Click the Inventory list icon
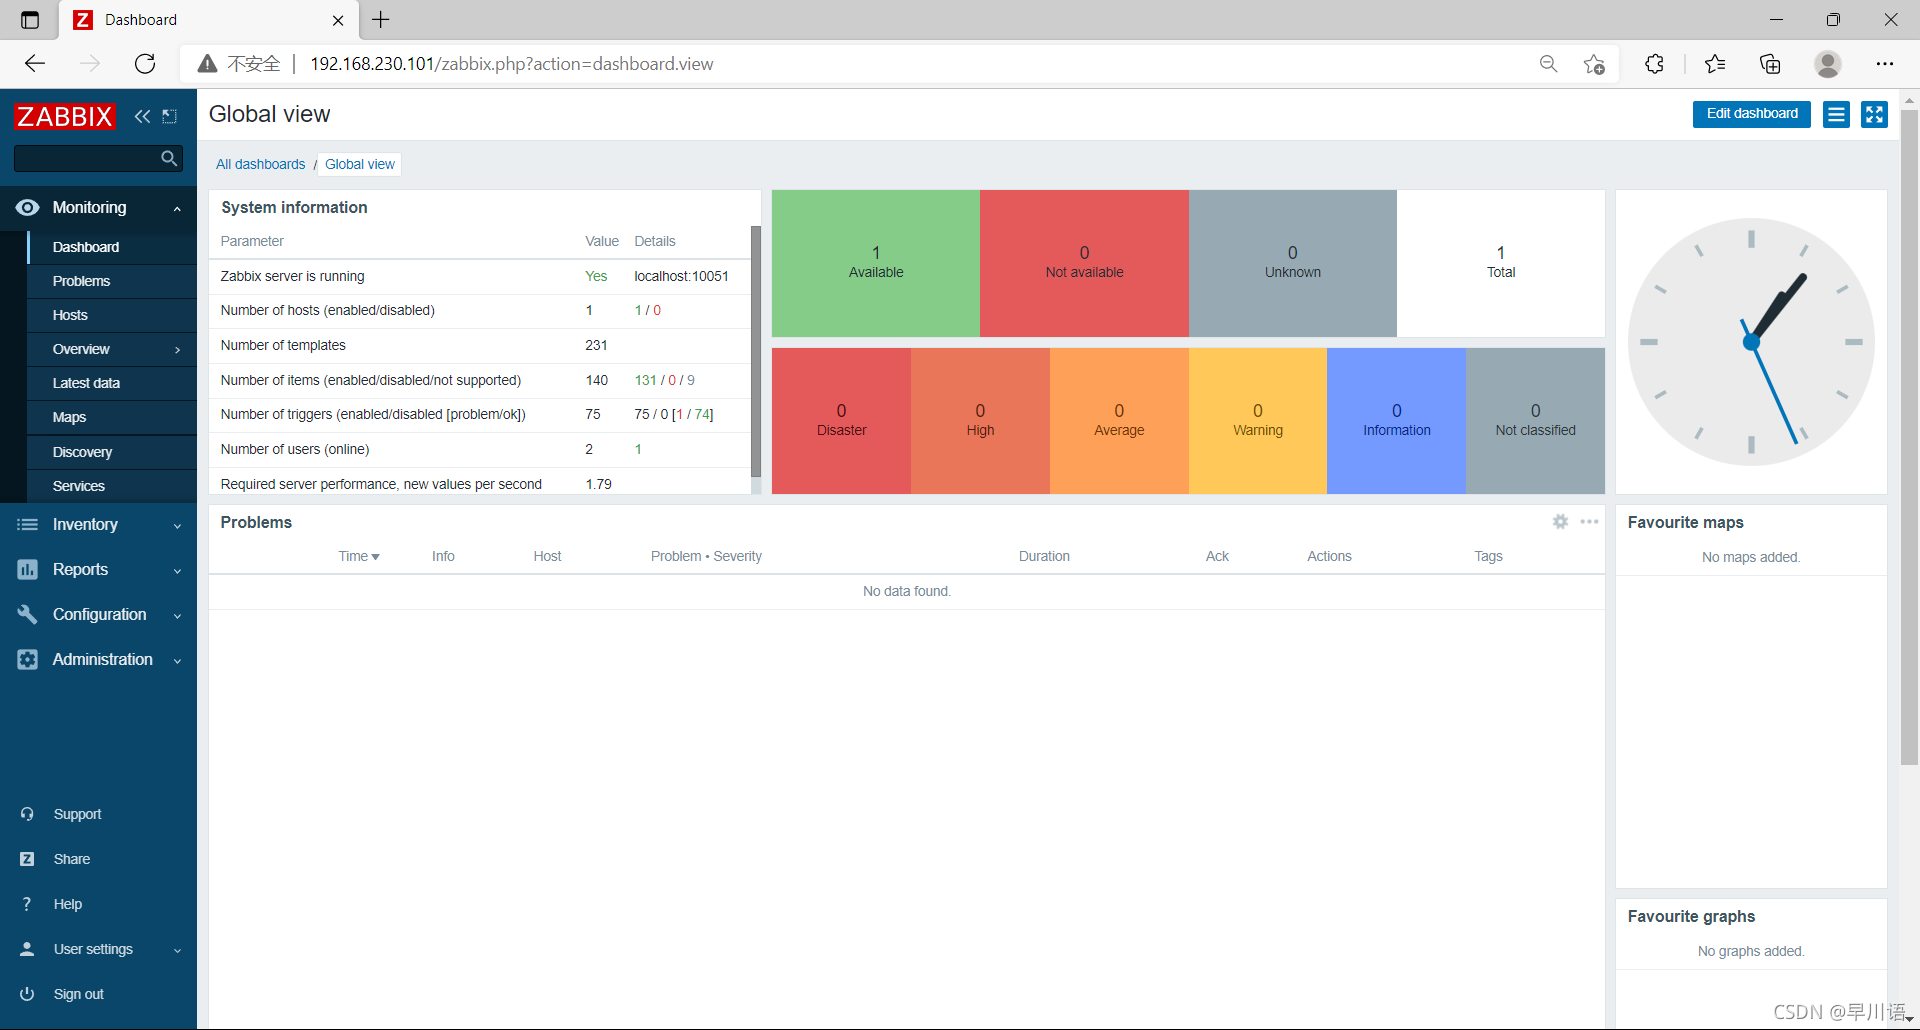The width and height of the screenshot is (1920, 1030). pyautogui.click(x=28, y=524)
